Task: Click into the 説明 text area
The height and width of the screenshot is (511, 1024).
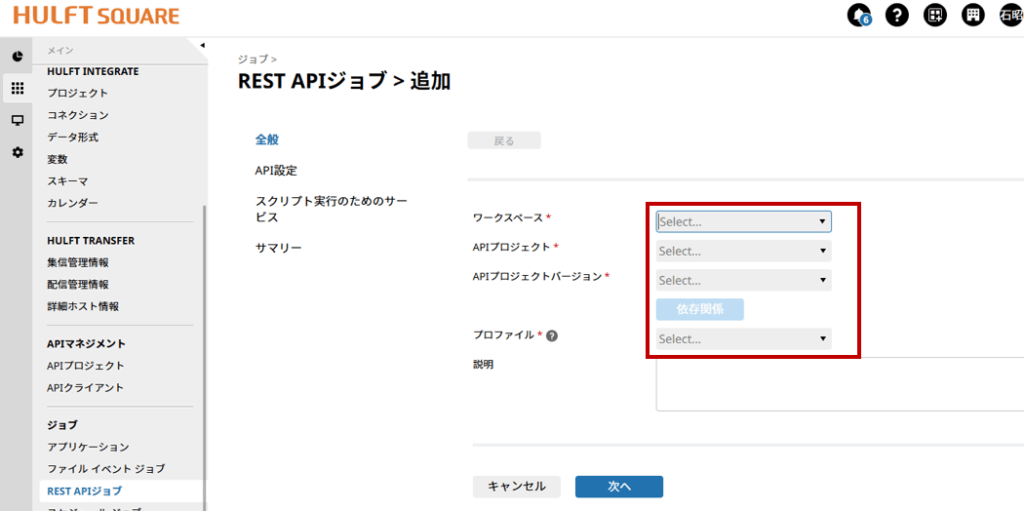Action: point(840,384)
